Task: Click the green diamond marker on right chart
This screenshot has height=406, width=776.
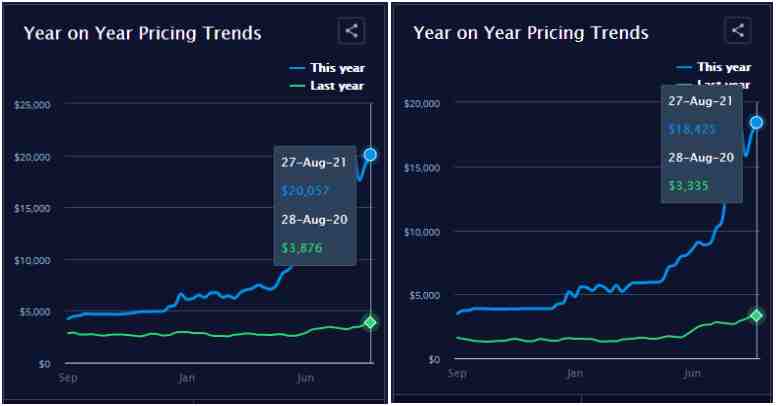Action: tap(757, 316)
